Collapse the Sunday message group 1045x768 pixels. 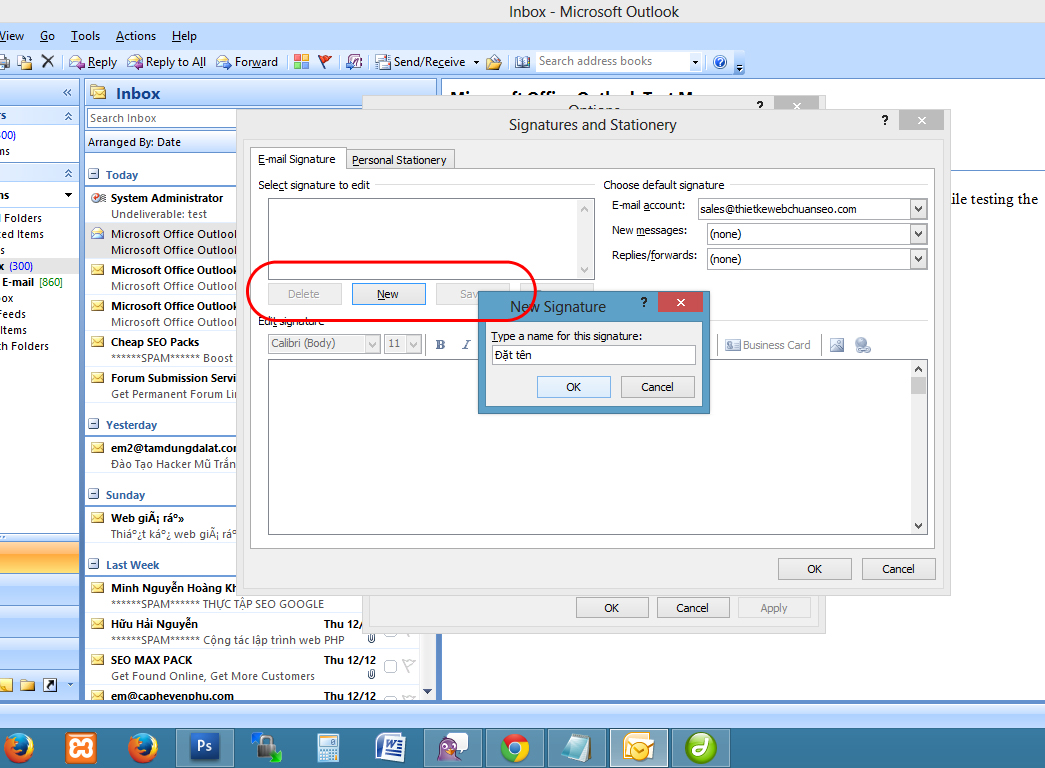(93, 495)
